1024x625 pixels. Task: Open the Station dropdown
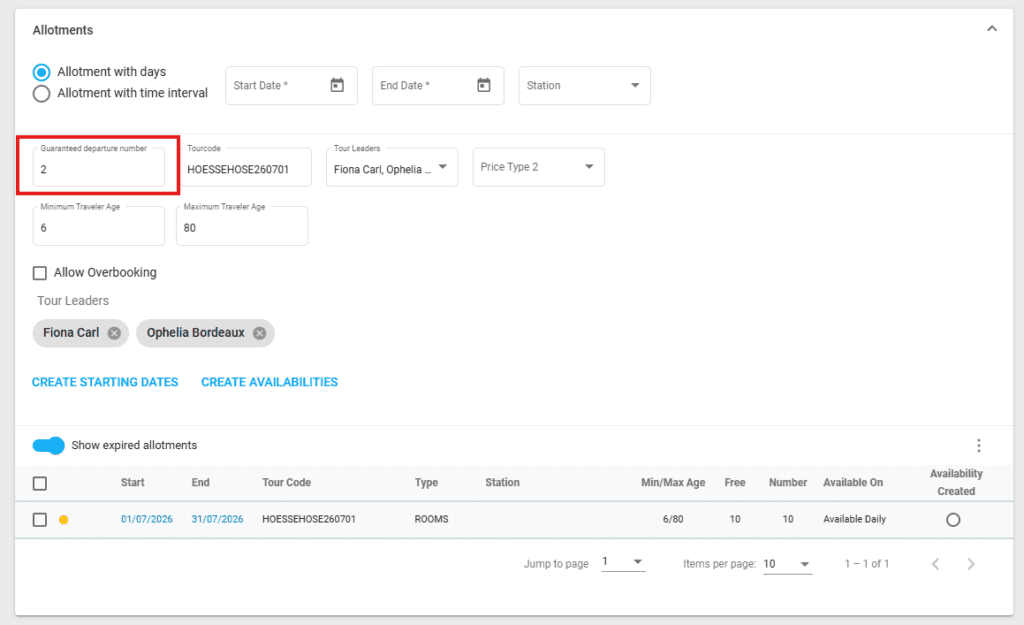click(x=585, y=86)
